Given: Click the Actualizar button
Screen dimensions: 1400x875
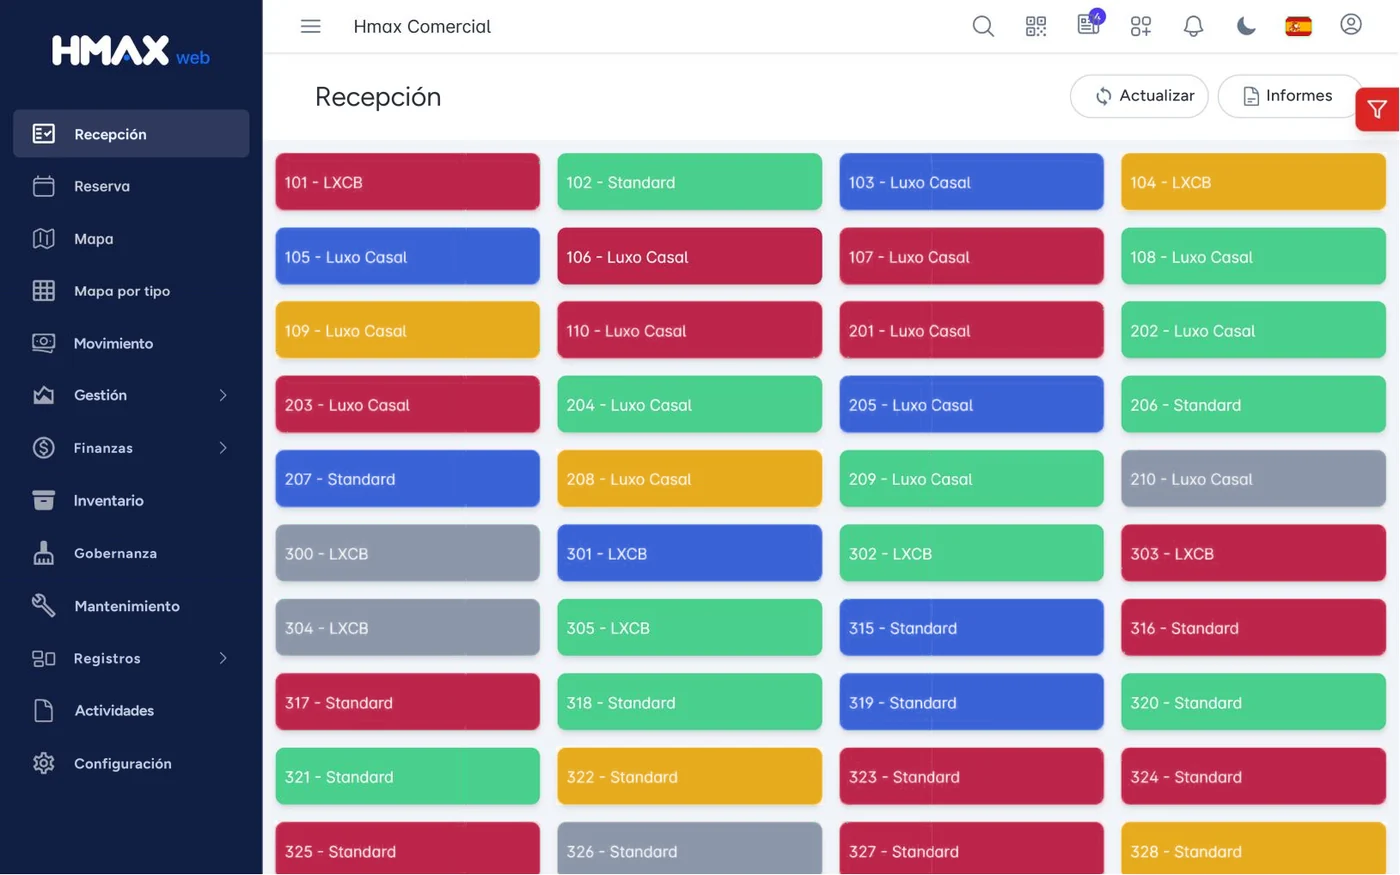Looking at the screenshot, I should click(x=1139, y=96).
